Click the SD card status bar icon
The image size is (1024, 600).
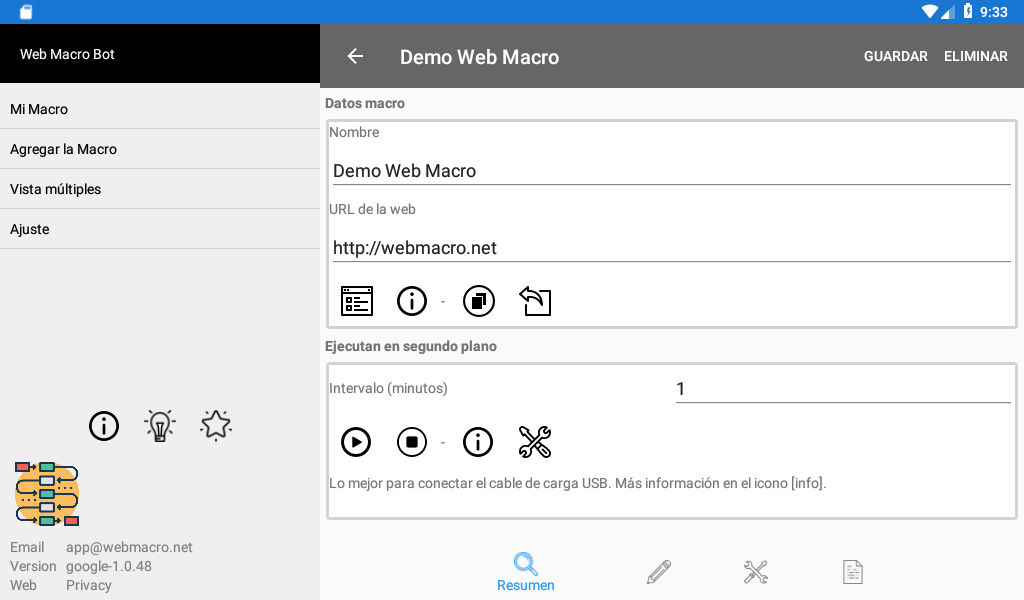point(25,12)
